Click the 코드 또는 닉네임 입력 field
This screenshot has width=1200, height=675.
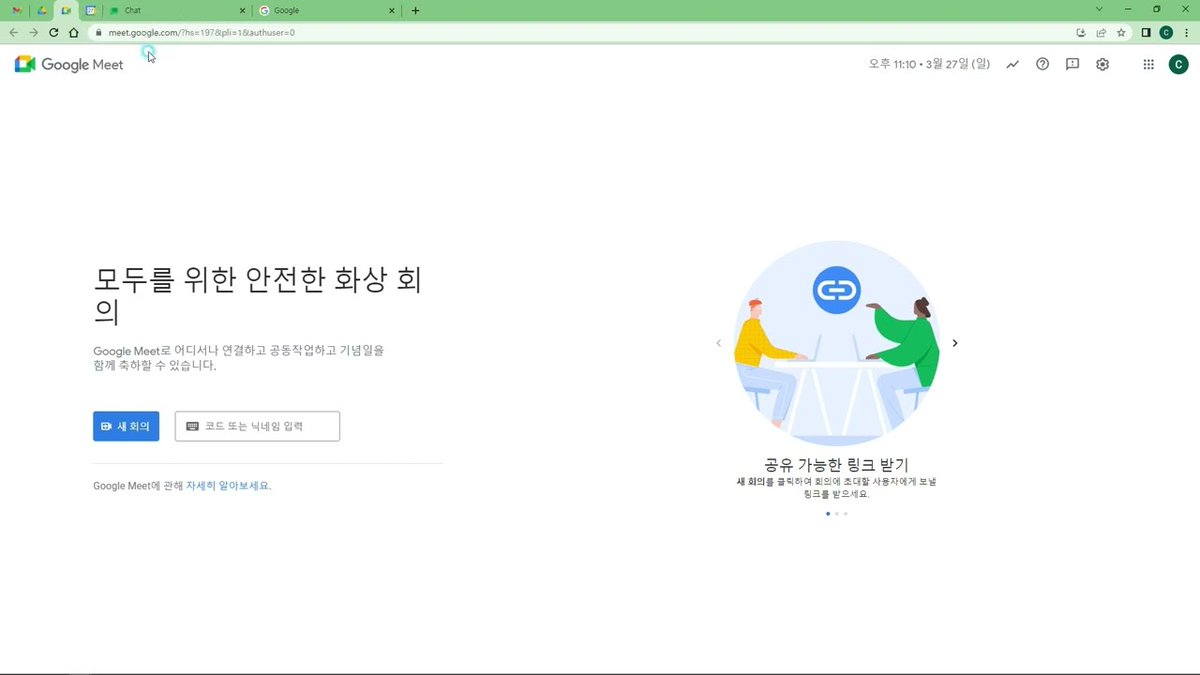click(x=257, y=426)
